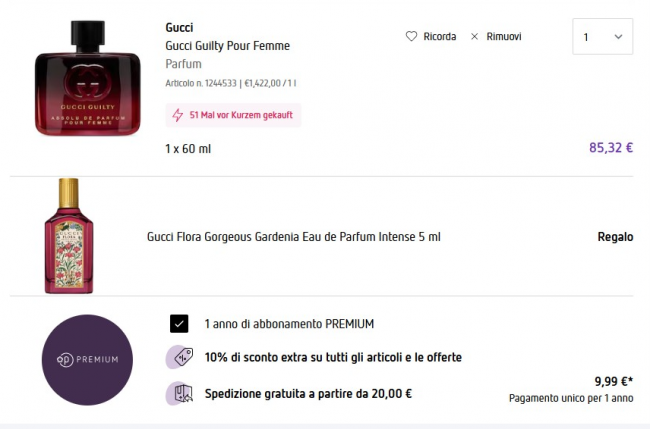Image resolution: width=650 pixels, height=429 pixels.
Task: Click the quantity dropdown chevron arrow
Action: point(617,37)
